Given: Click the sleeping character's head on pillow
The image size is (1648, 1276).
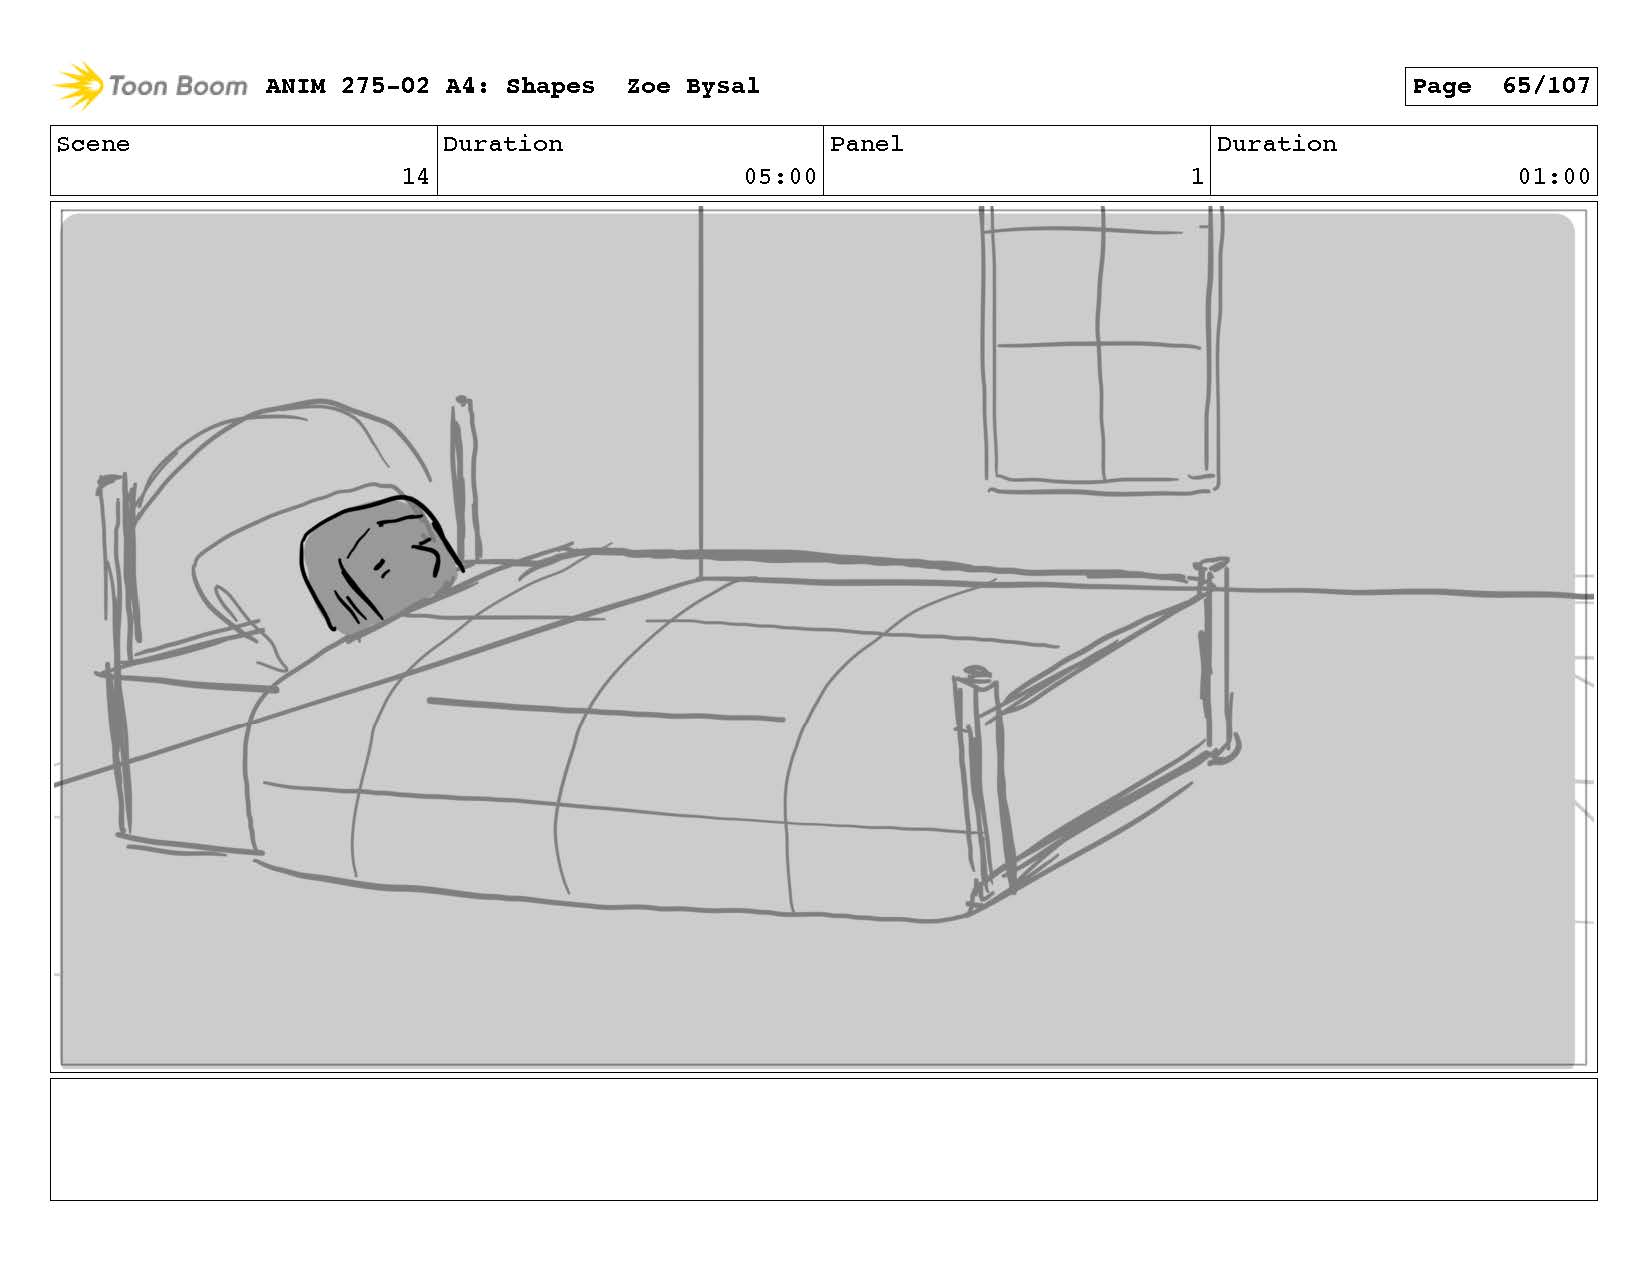Looking at the screenshot, I should pyautogui.click(x=380, y=565).
